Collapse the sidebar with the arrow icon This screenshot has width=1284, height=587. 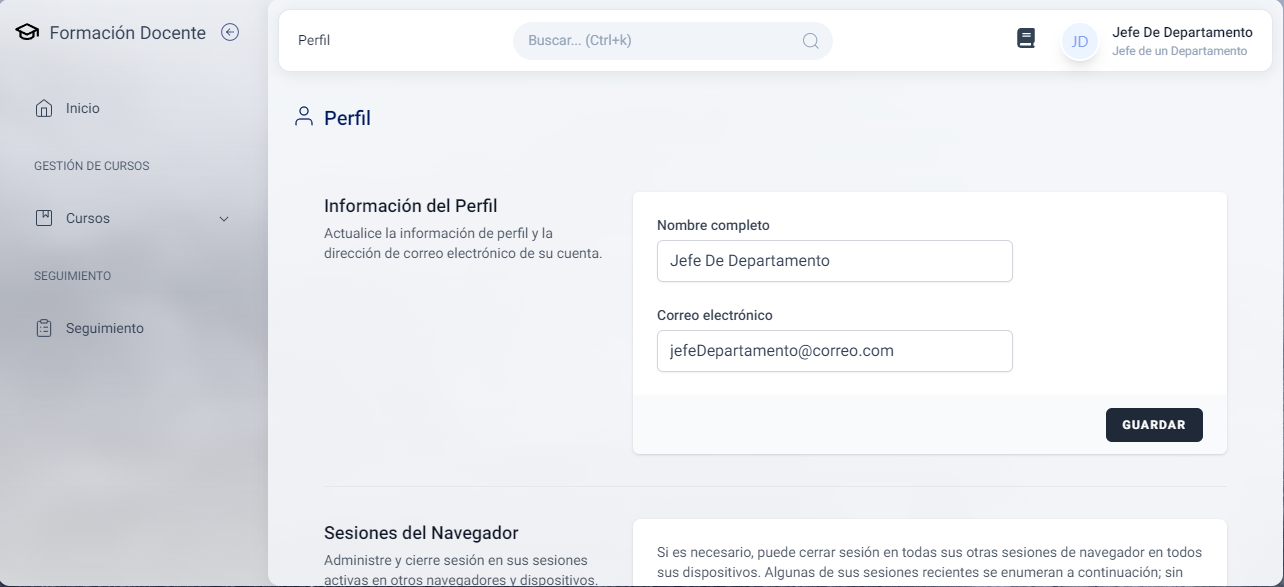click(230, 33)
